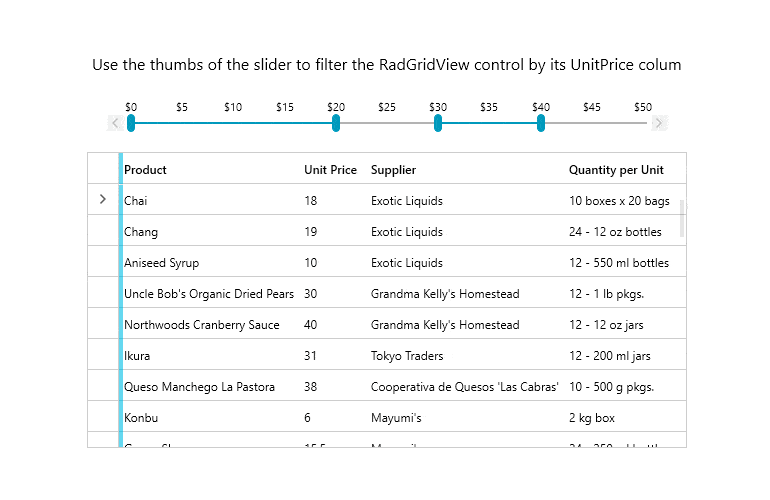Image resolution: width=770 pixels, height=500 pixels.
Task: Select the slider thumb at $40
Action: tap(541, 123)
